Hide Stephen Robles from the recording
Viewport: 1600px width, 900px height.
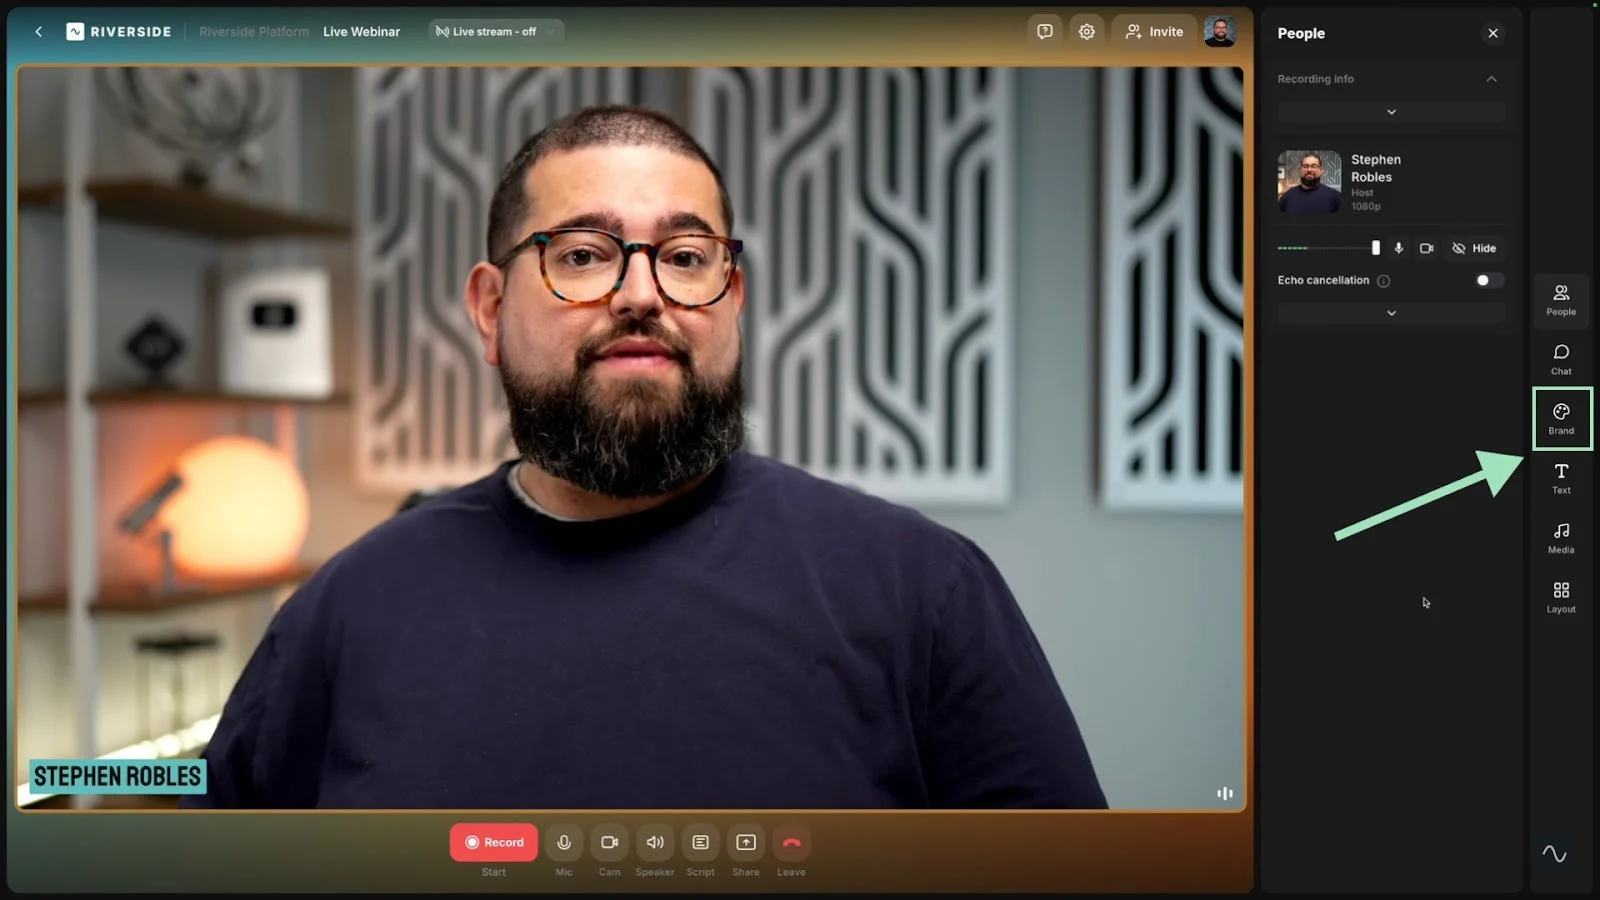click(x=1475, y=248)
